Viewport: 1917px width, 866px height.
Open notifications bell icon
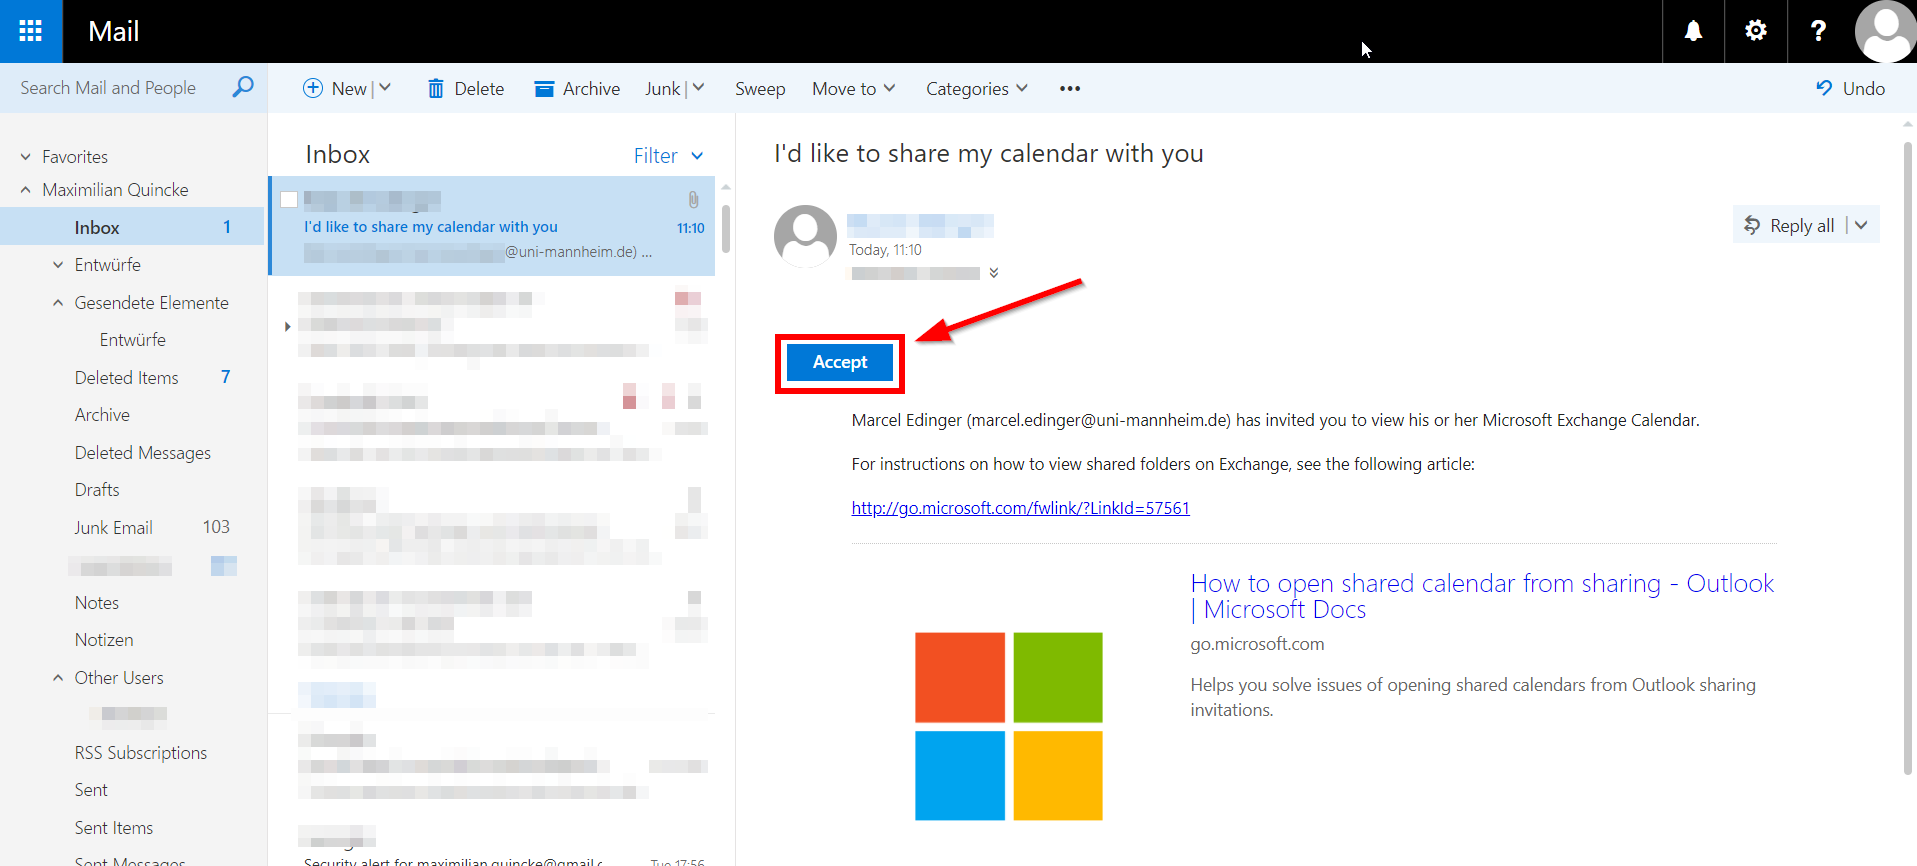pos(1693,31)
